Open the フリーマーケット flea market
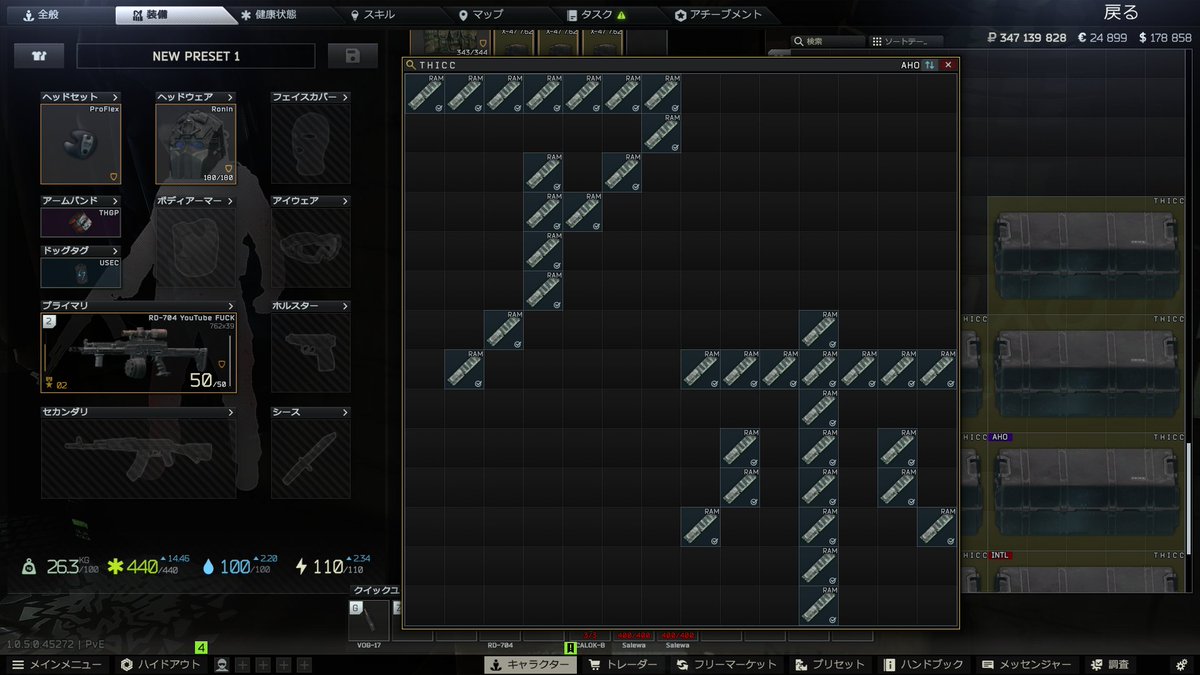Image resolution: width=1200 pixels, height=675 pixels. tap(727, 664)
